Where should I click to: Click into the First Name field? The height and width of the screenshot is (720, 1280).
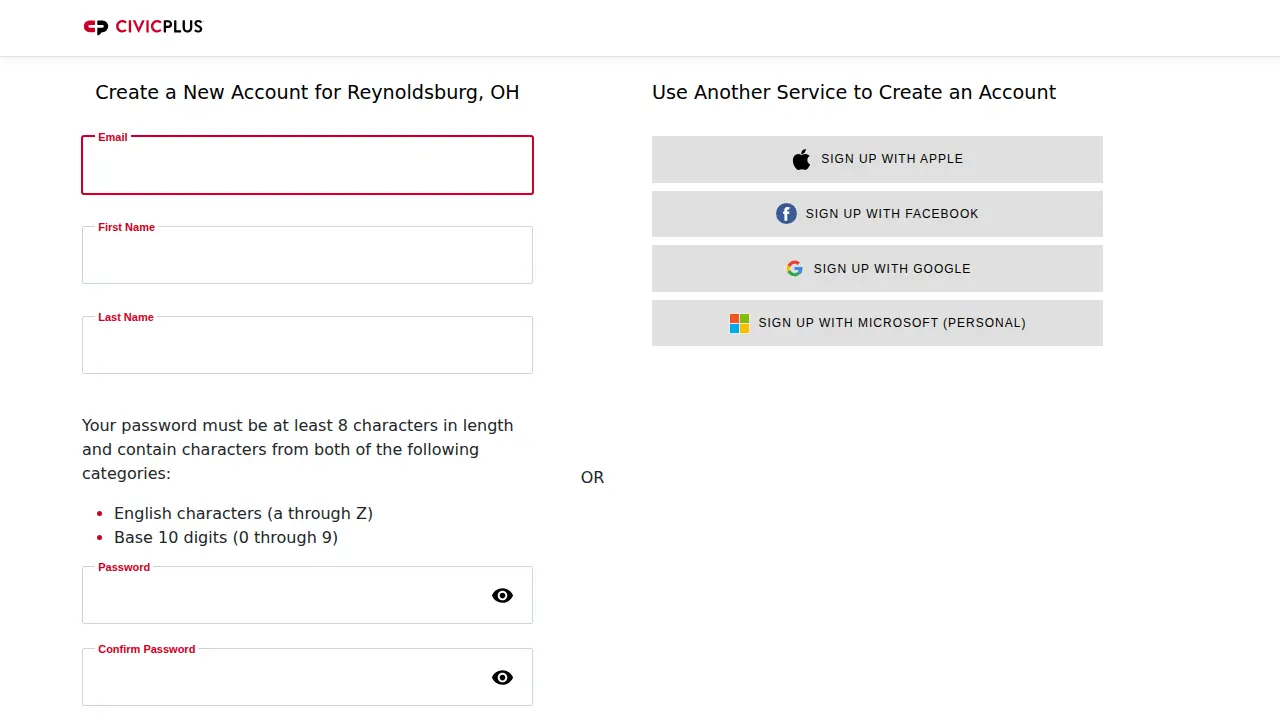coord(307,255)
